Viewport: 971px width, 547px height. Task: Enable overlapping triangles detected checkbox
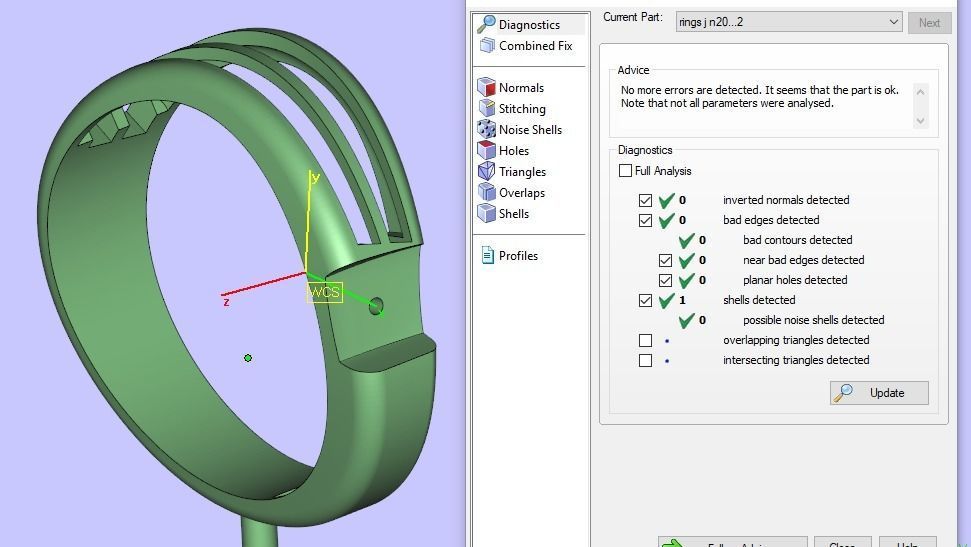[645, 340]
